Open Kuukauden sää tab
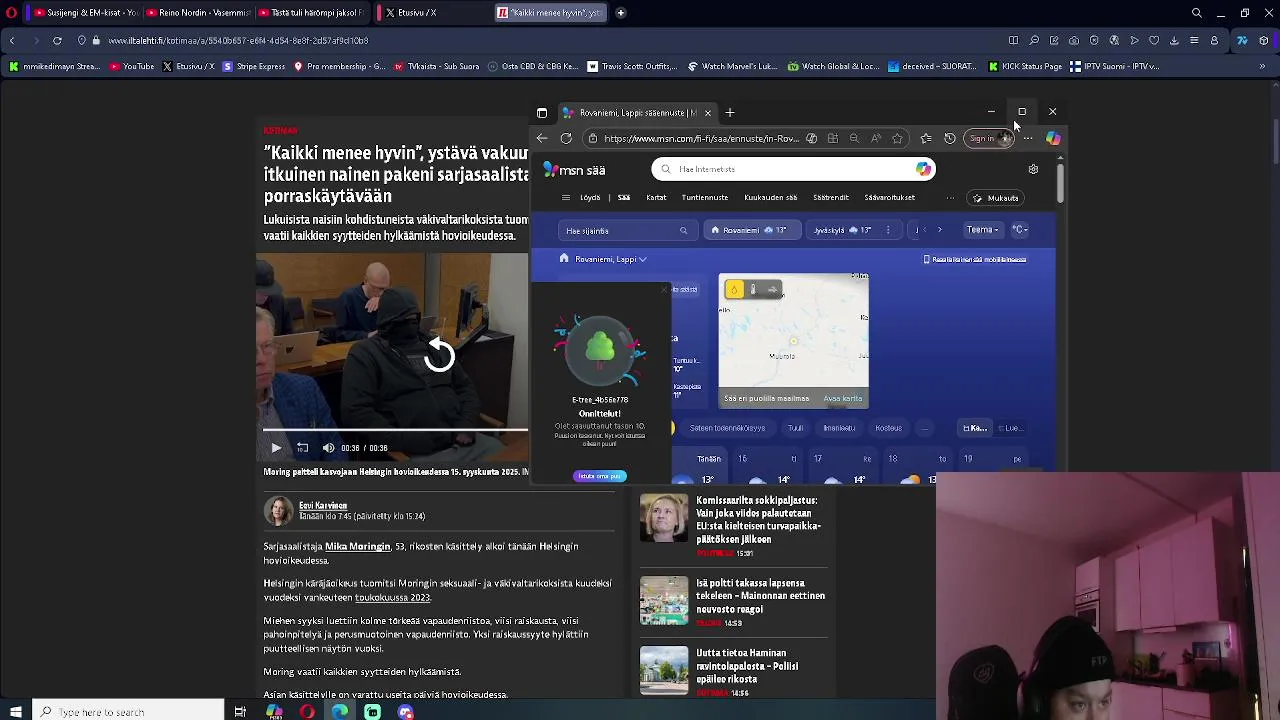1280x720 pixels. (771, 198)
